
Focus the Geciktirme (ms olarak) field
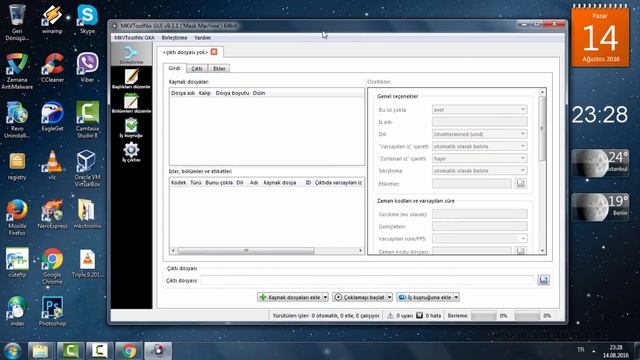(x=479, y=214)
